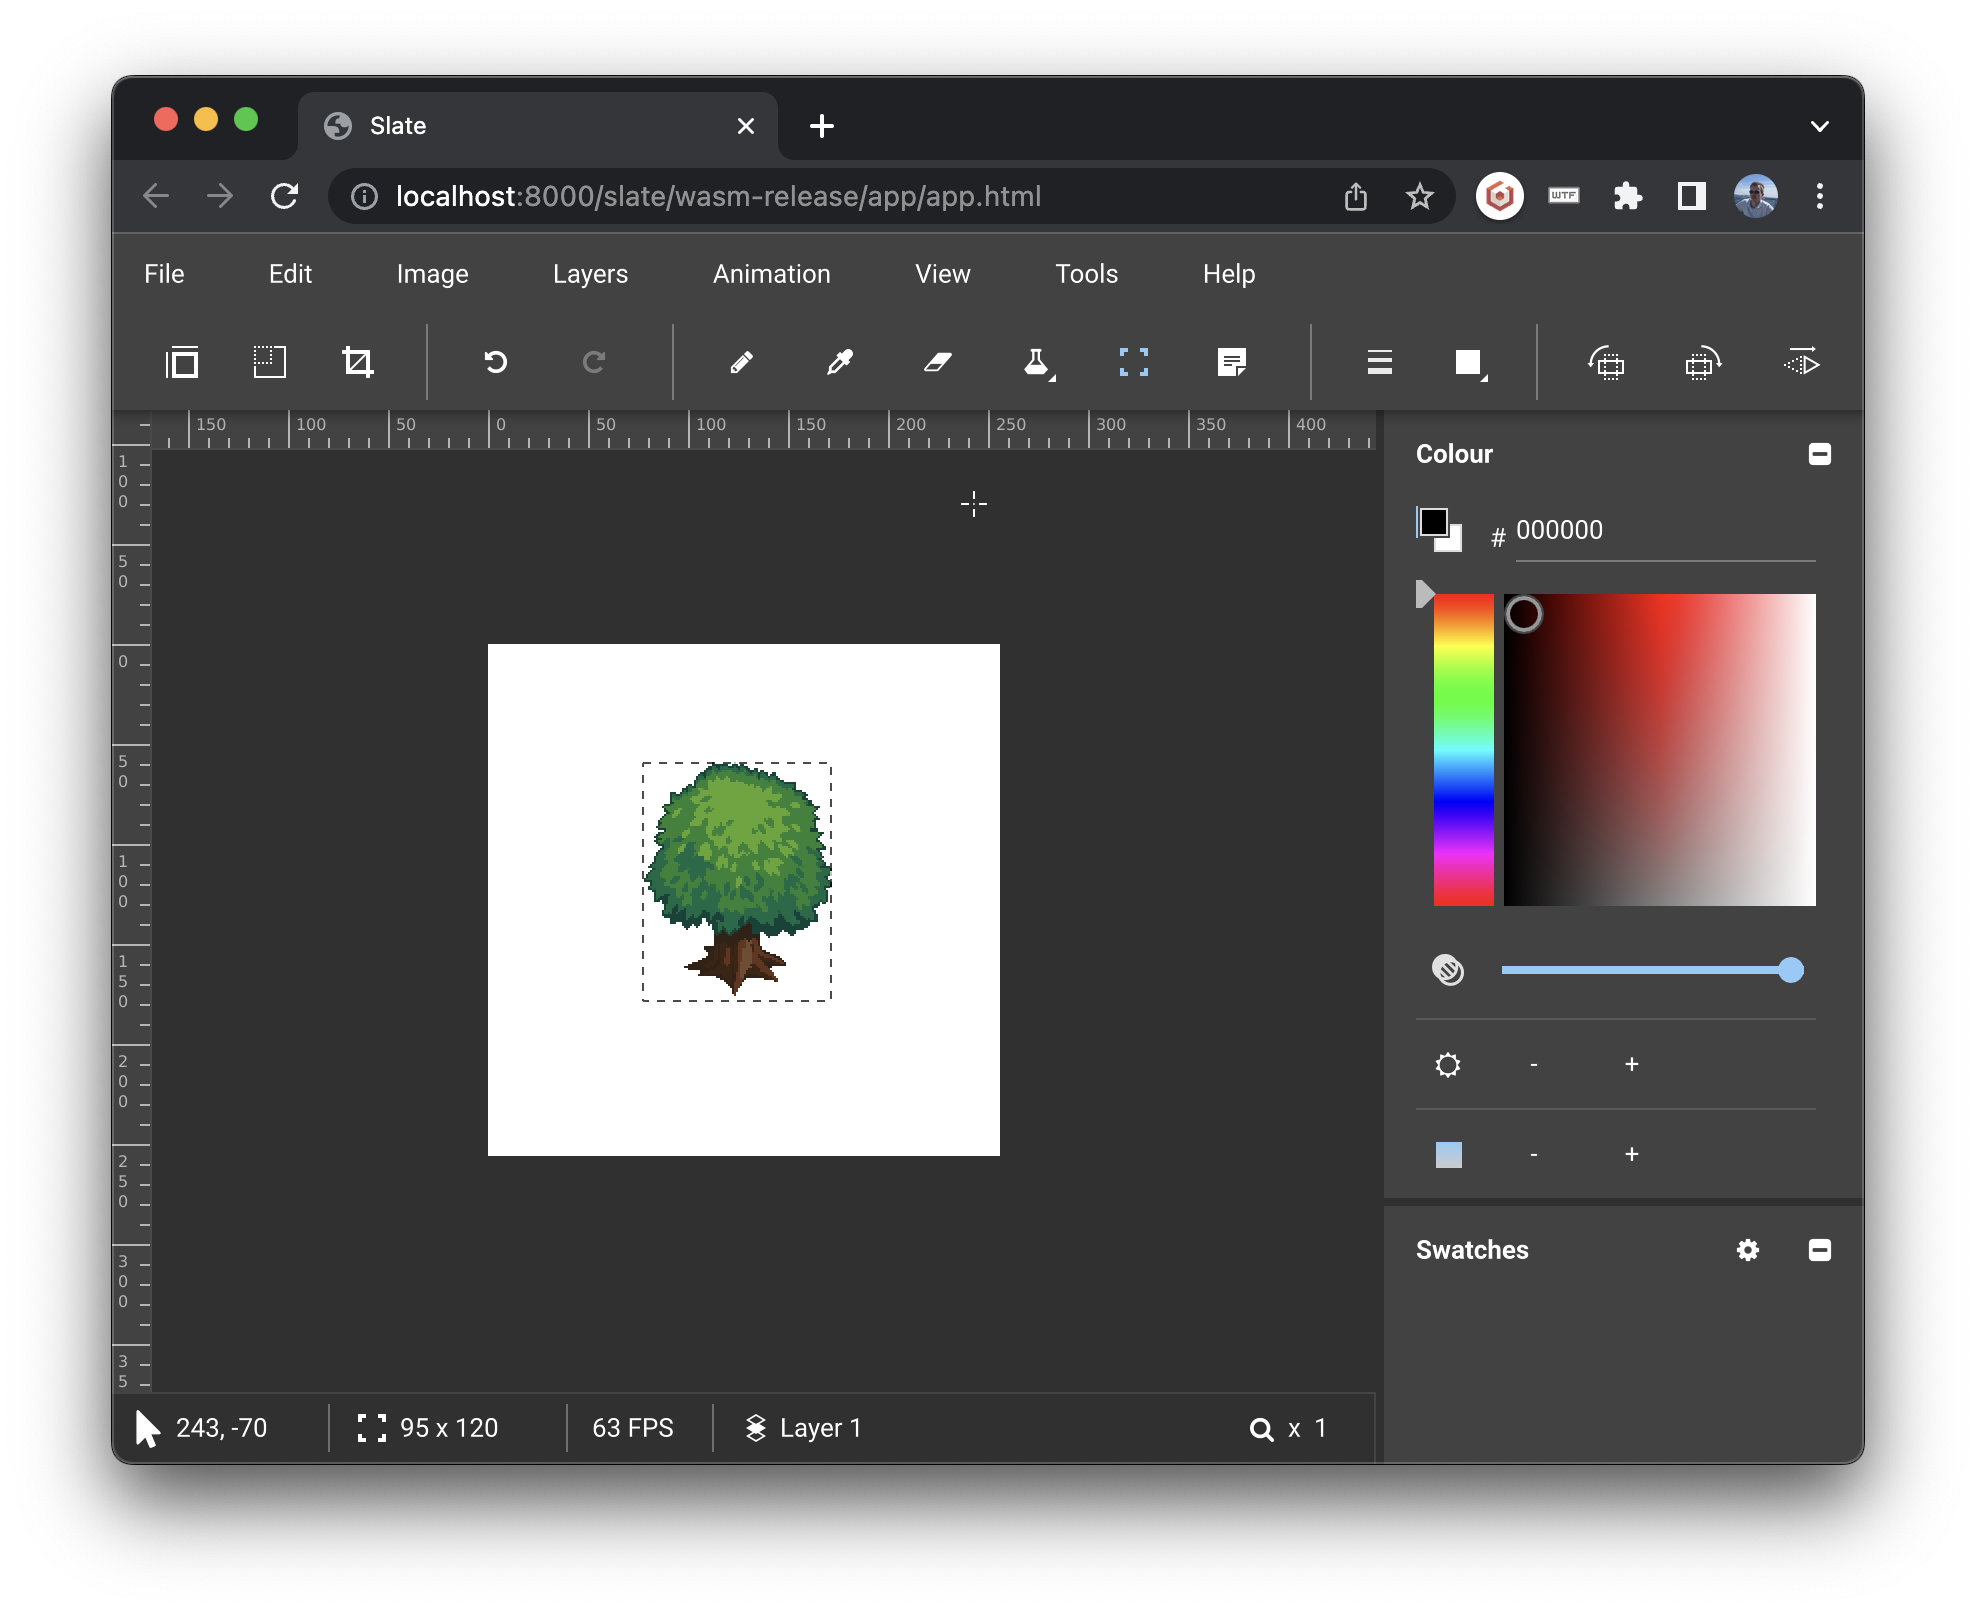Collapse the Swatches panel
This screenshot has height=1612, width=1976.
click(x=1820, y=1250)
